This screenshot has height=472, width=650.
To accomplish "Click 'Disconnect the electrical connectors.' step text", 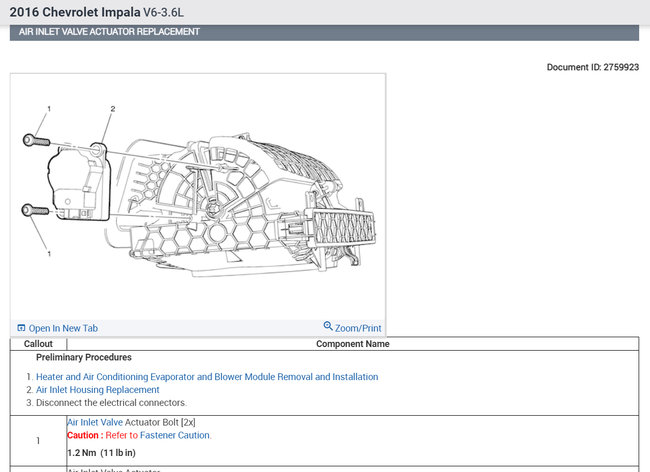I will [x=111, y=402].
